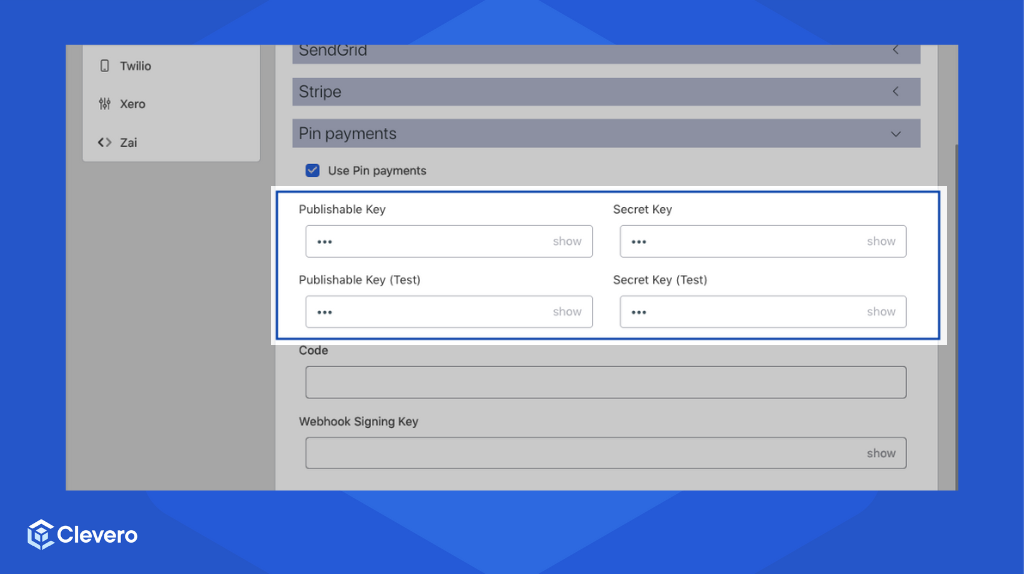This screenshot has width=1024, height=574.
Task: Focus the Publishable Key input field
Action: pos(449,242)
